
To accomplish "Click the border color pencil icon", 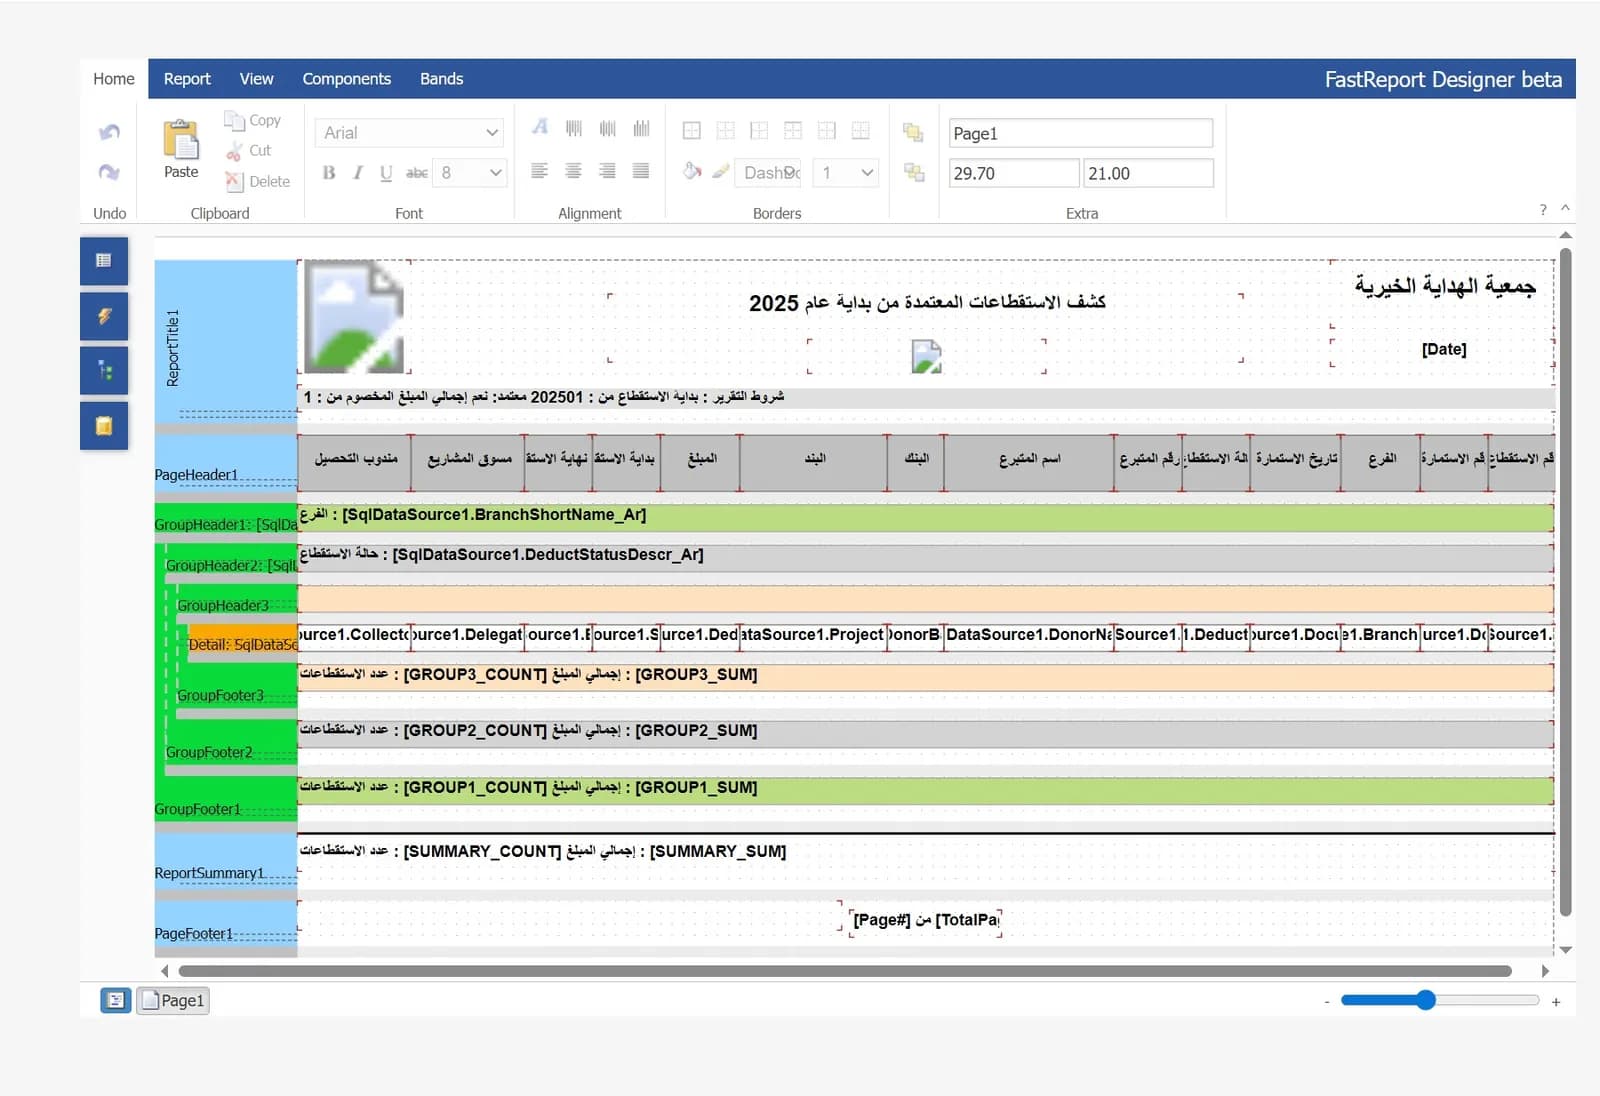I will (x=721, y=171).
